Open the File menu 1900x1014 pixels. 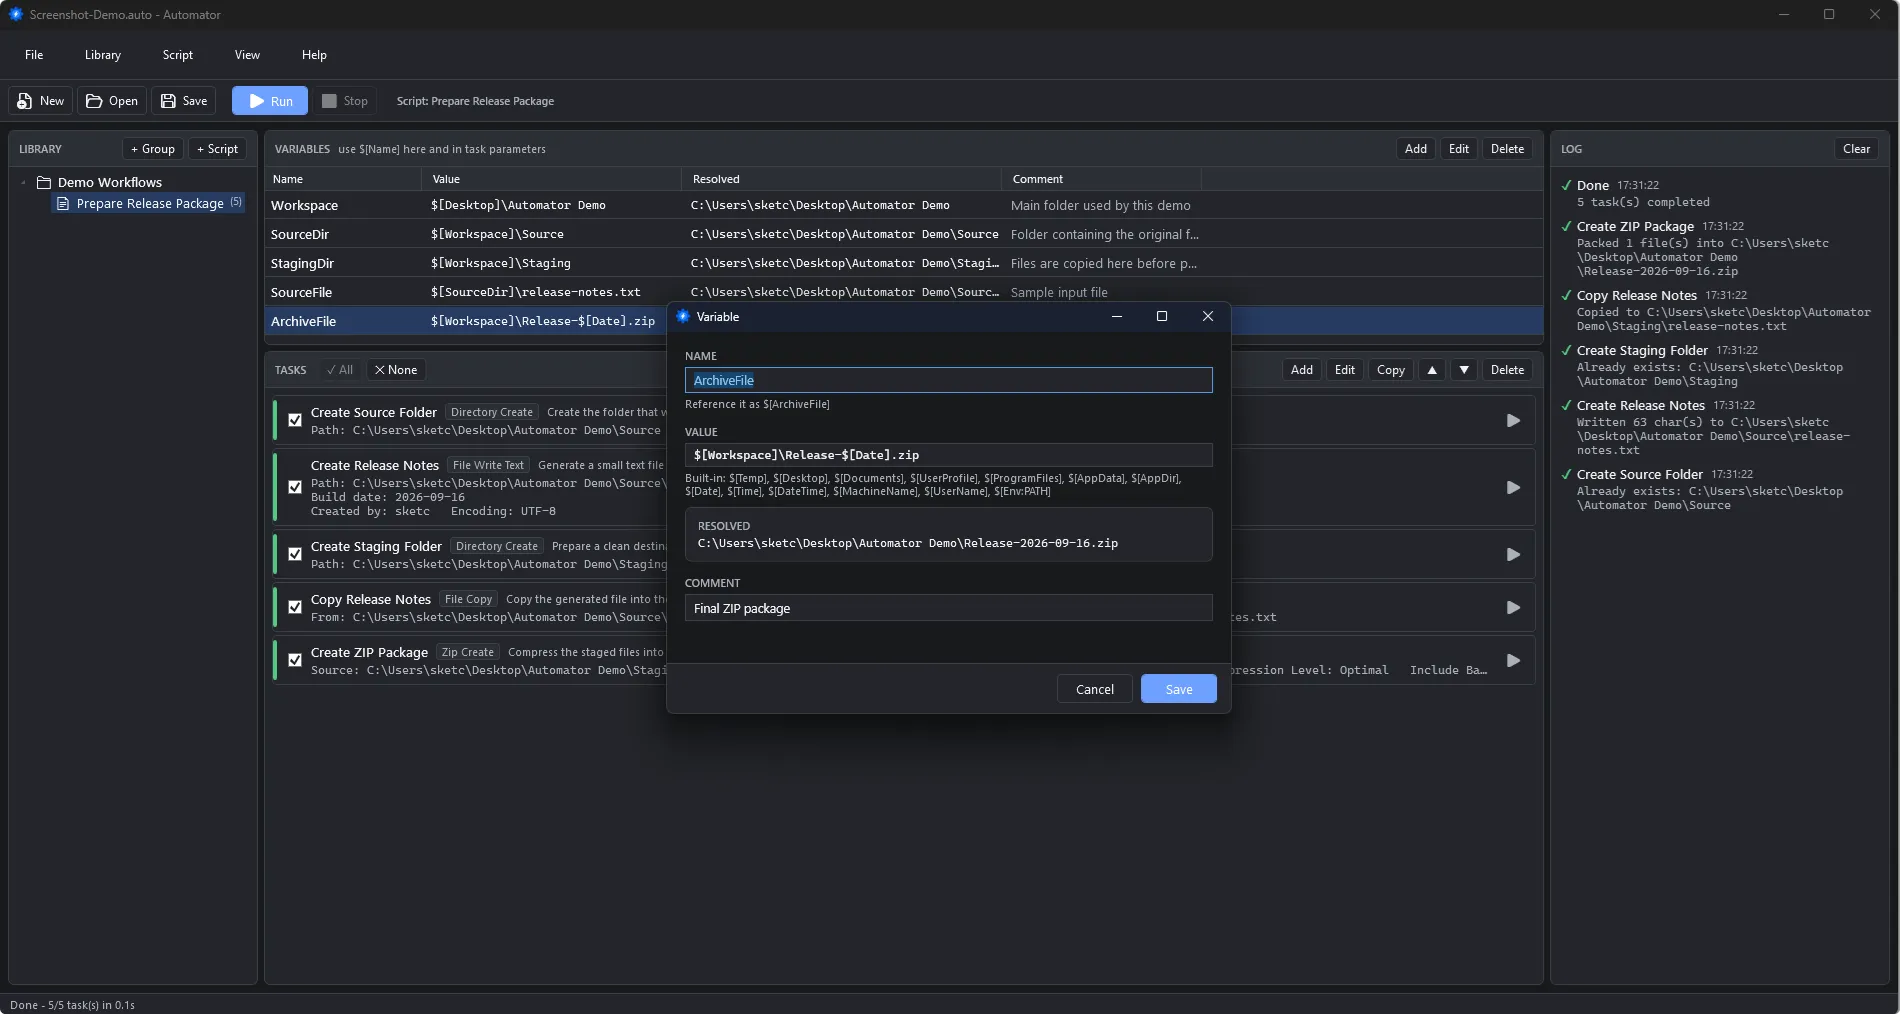[34, 55]
